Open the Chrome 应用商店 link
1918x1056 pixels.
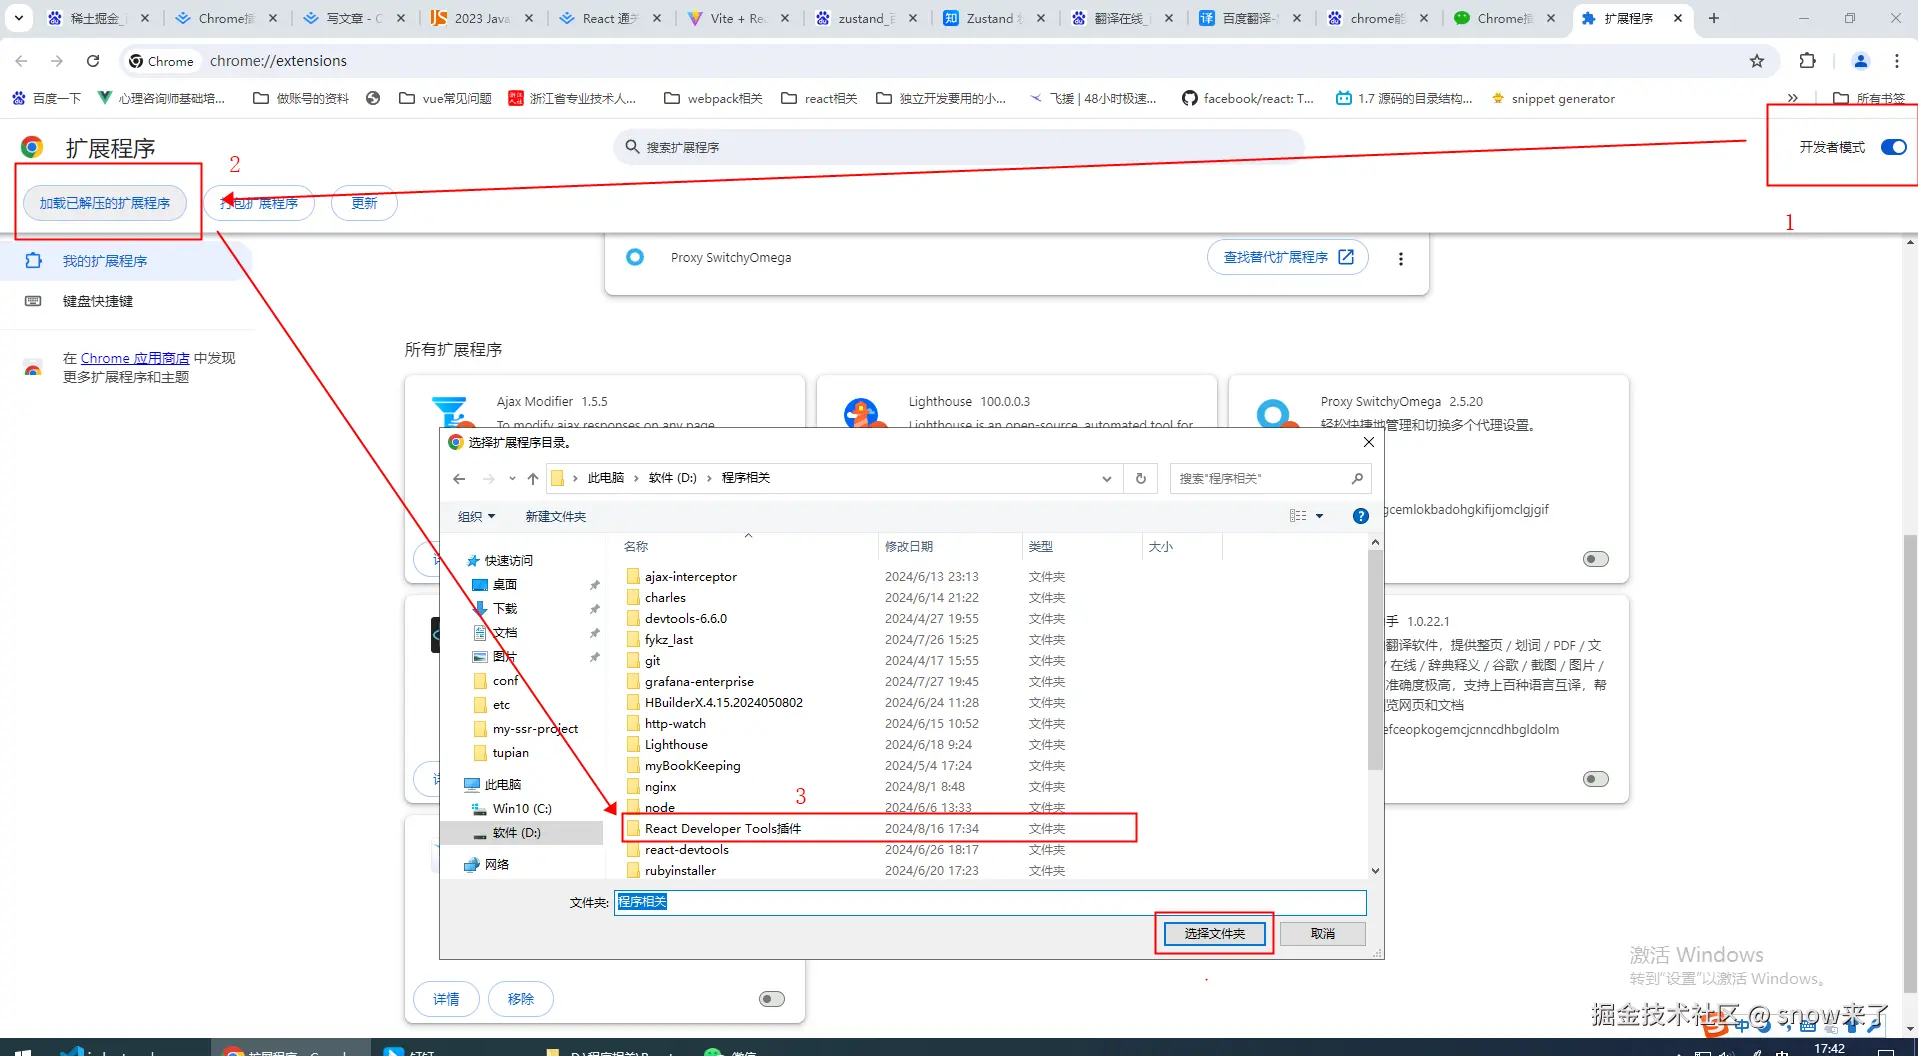(x=135, y=358)
